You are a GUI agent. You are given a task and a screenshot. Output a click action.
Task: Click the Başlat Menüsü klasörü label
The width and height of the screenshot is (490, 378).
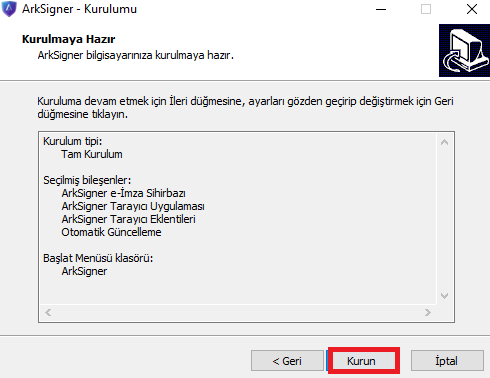(x=98, y=258)
